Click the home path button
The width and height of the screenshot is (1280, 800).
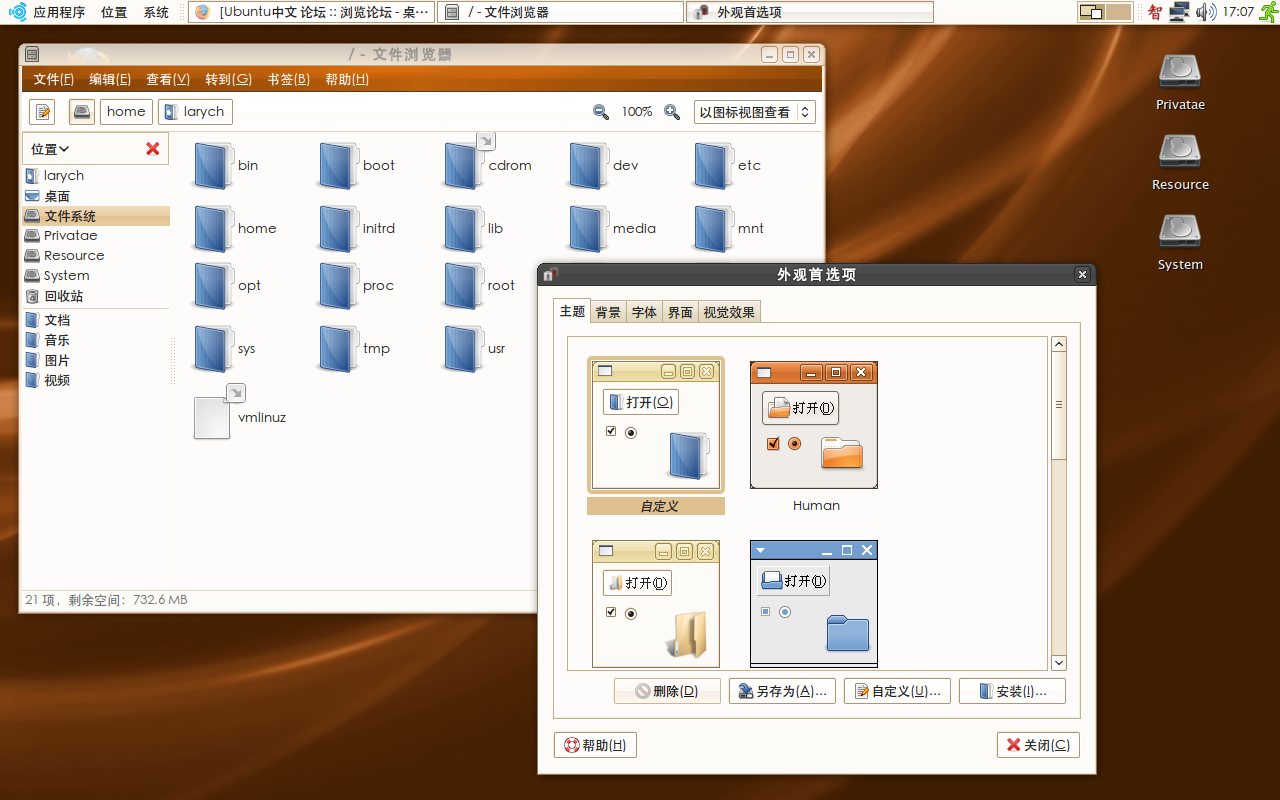pos(126,112)
